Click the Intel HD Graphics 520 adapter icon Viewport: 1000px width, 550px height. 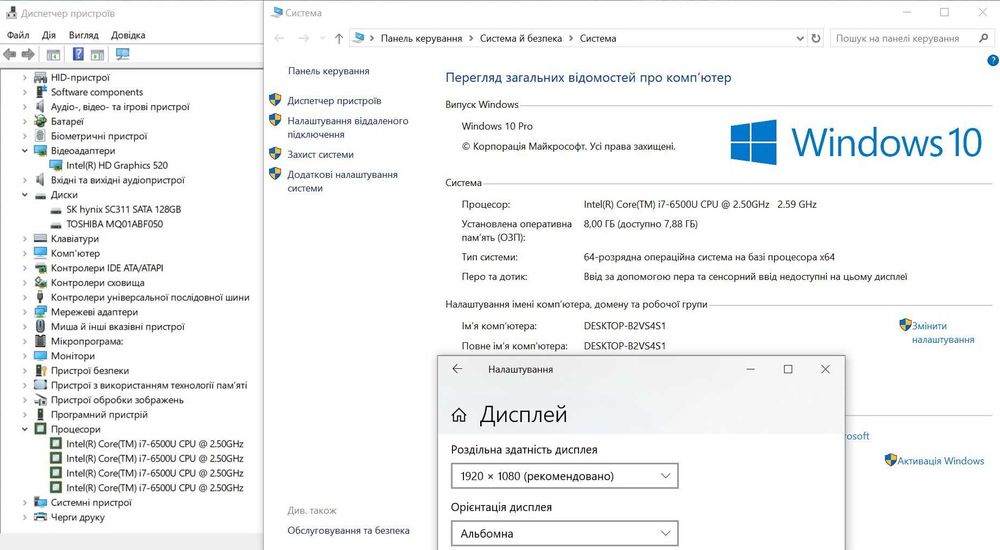tap(55, 165)
